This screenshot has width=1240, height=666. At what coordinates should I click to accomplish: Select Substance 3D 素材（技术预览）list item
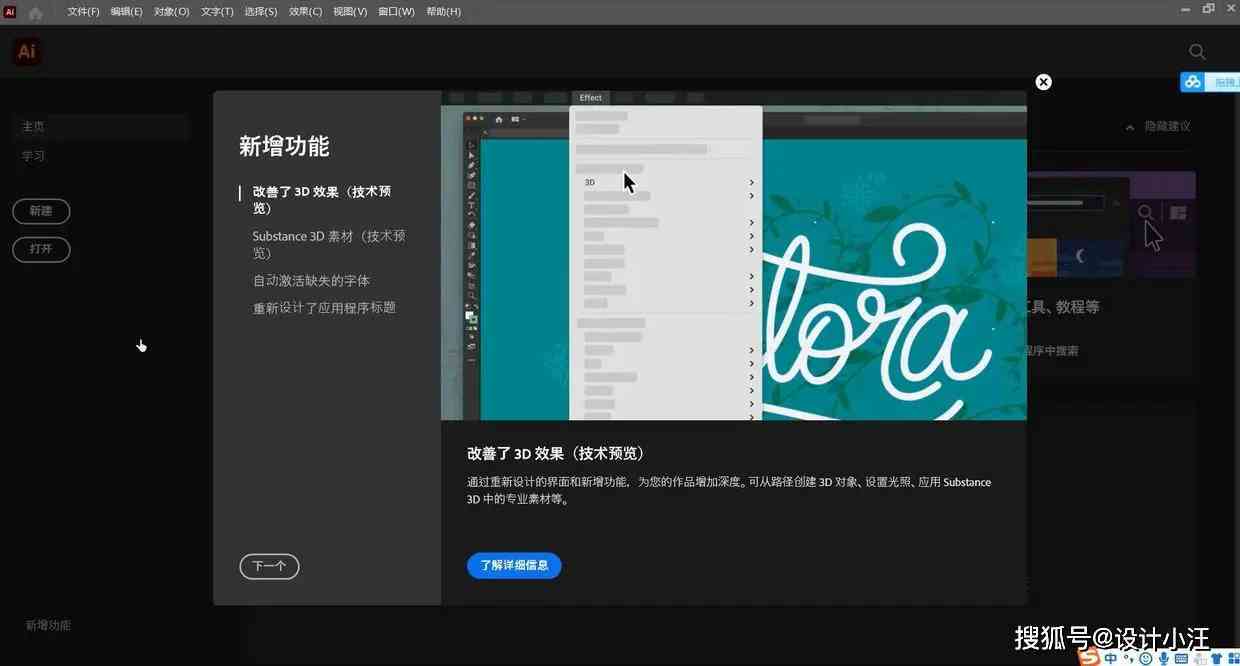click(x=329, y=244)
